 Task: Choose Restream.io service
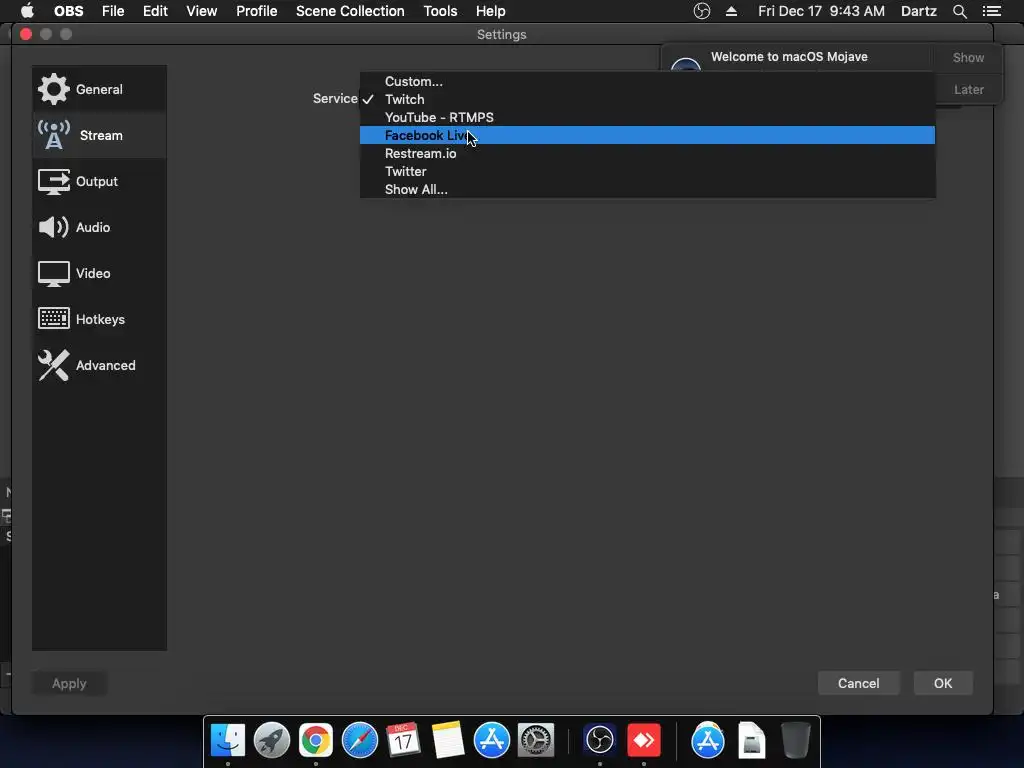click(x=647, y=153)
